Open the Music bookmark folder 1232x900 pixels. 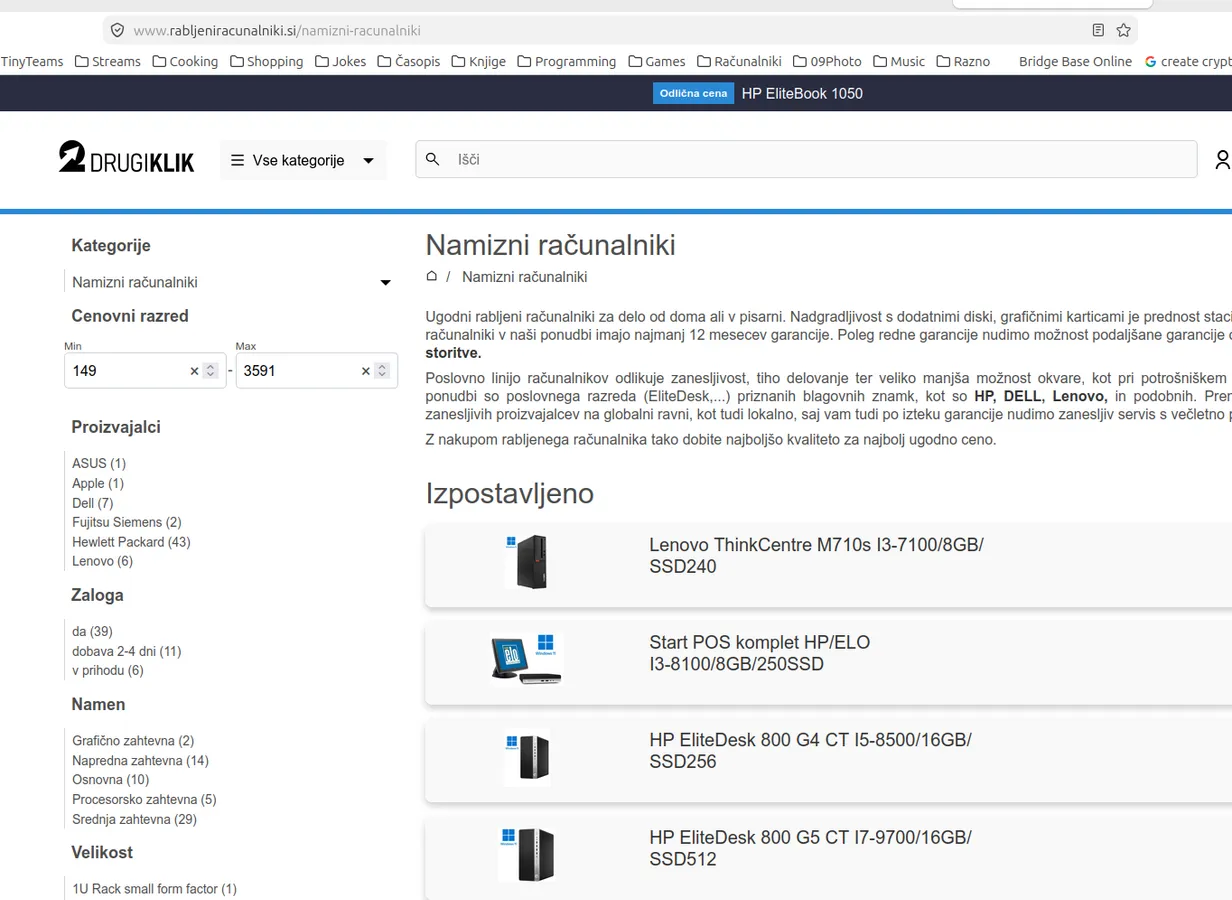pos(899,61)
